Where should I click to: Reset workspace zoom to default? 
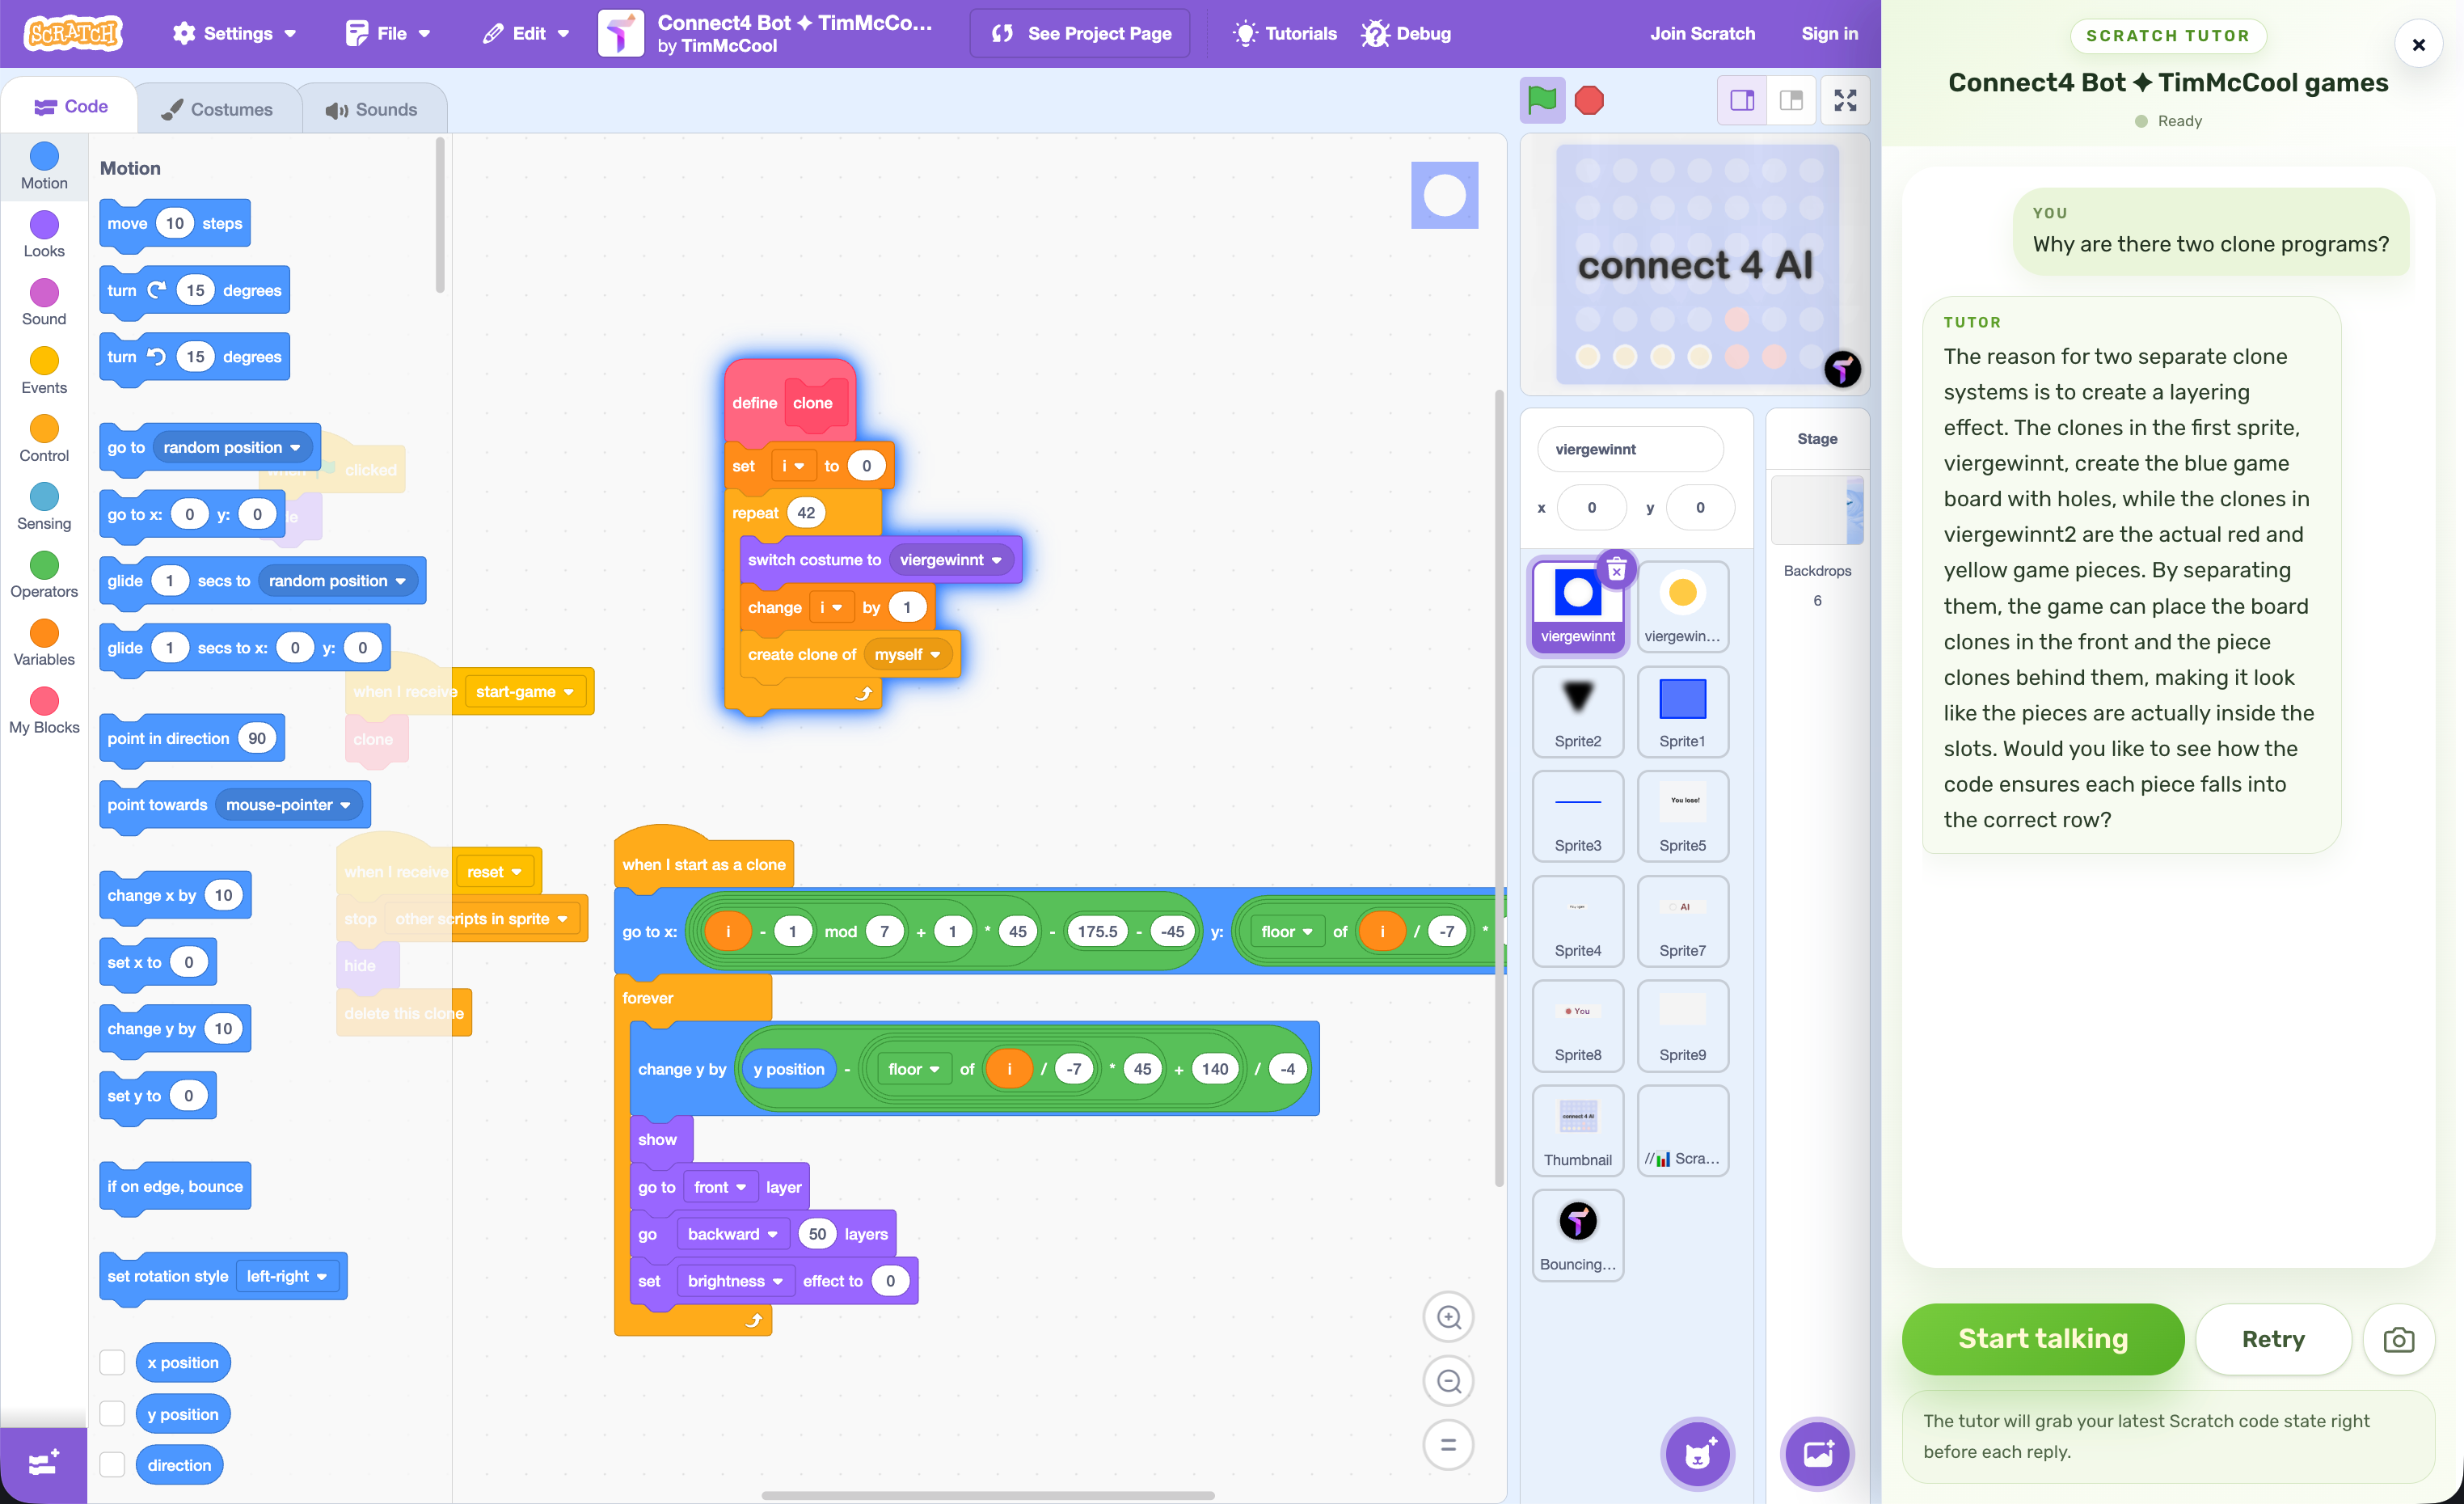1448,1445
